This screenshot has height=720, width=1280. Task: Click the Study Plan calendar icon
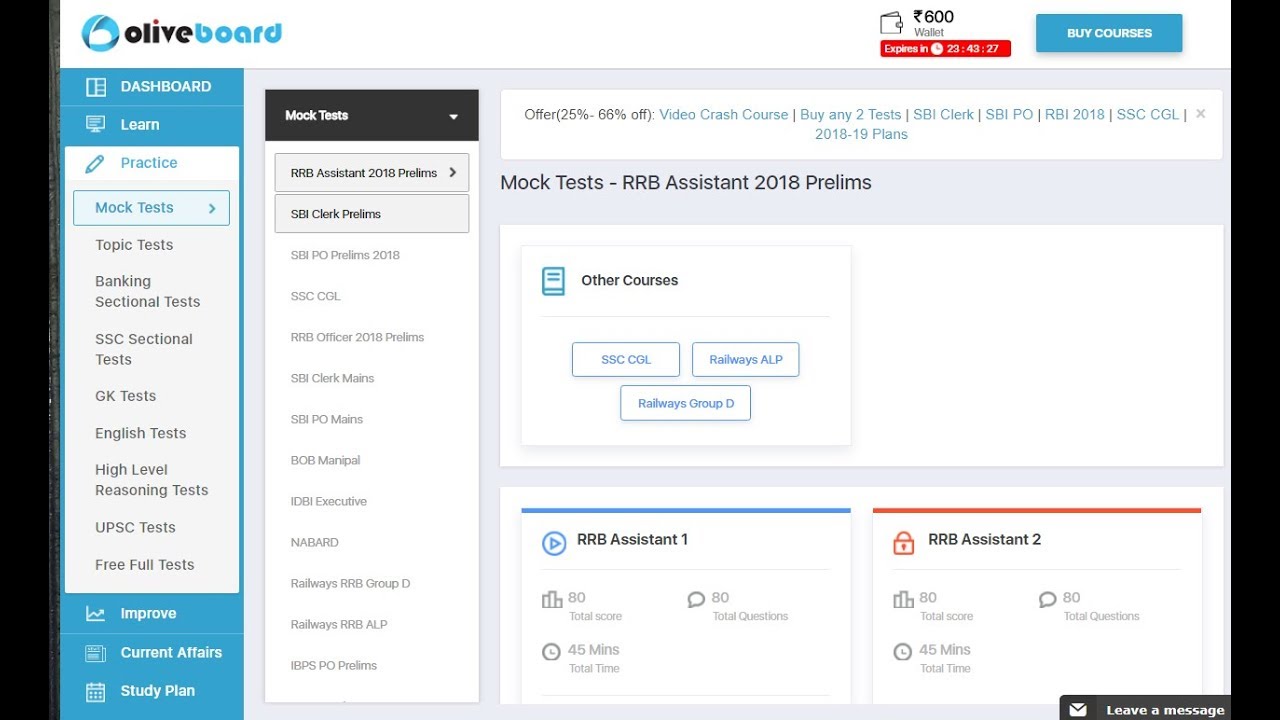pyautogui.click(x=96, y=691)
